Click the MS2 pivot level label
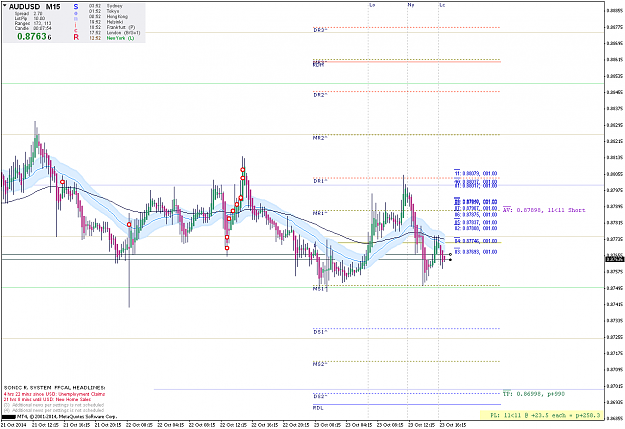This screenshot has width=625, height=429. click(320, 364)
